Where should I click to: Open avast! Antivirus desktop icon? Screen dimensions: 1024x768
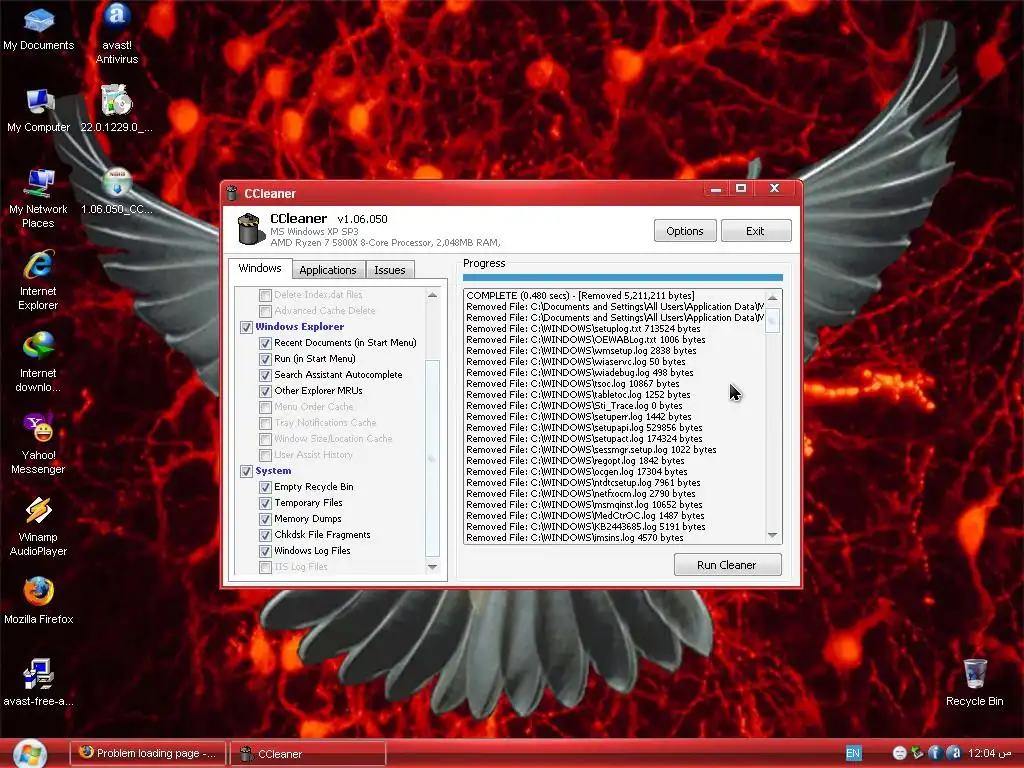point(117,34)
